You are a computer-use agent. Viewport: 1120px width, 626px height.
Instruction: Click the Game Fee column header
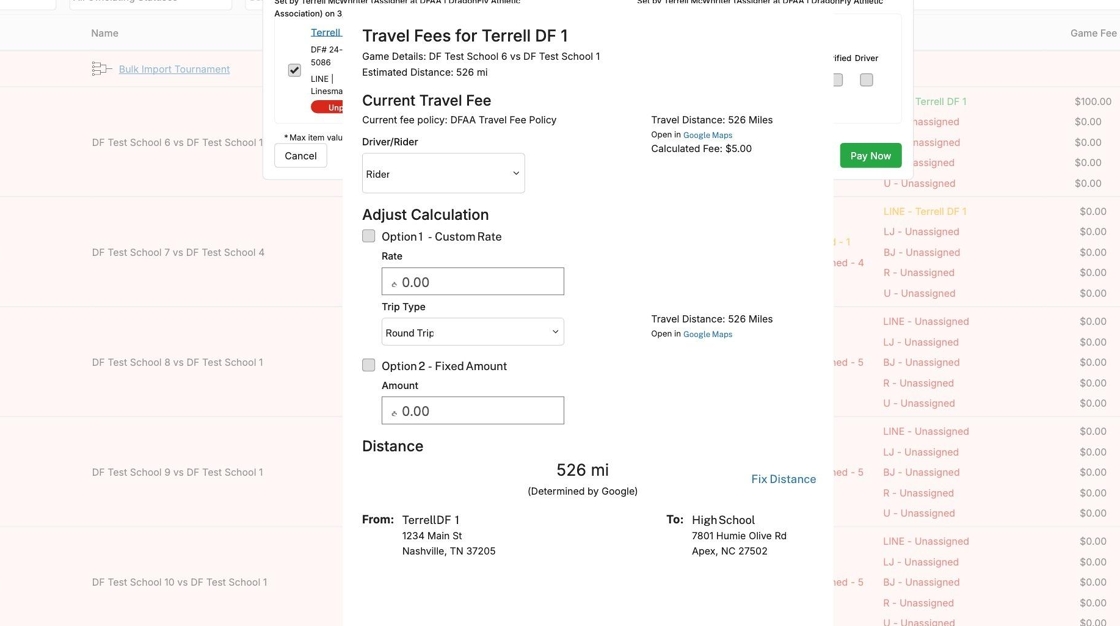coord(1092,33)
